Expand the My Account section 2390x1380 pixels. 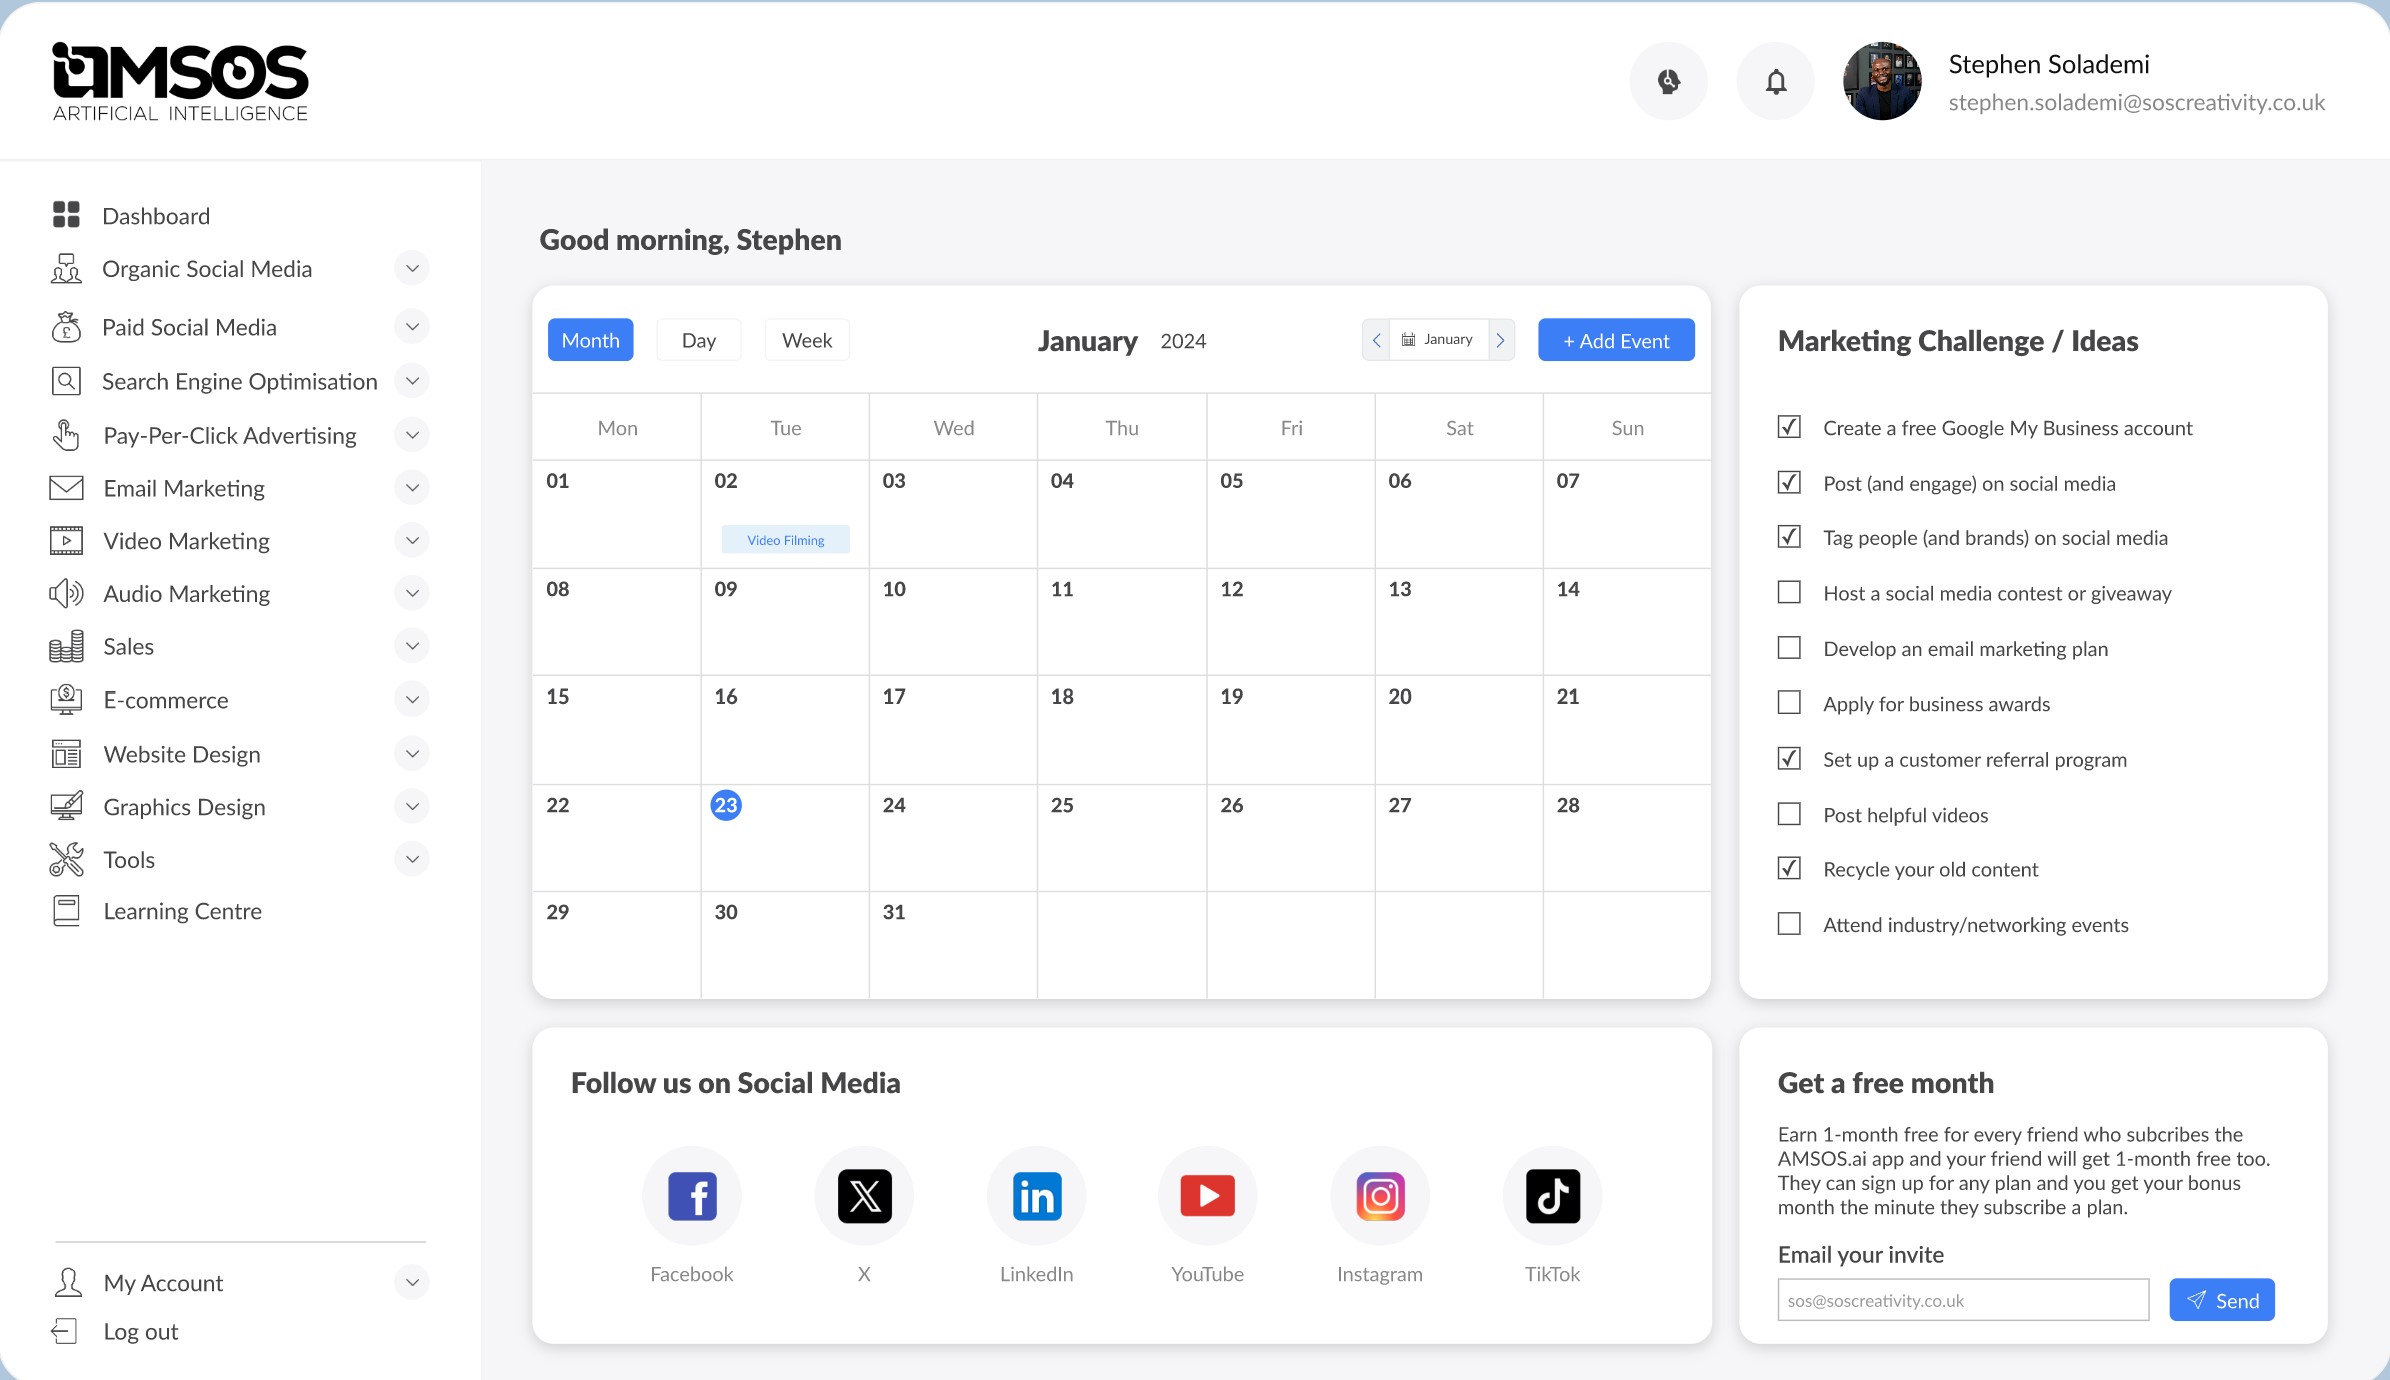click(x=411, y=1282)
